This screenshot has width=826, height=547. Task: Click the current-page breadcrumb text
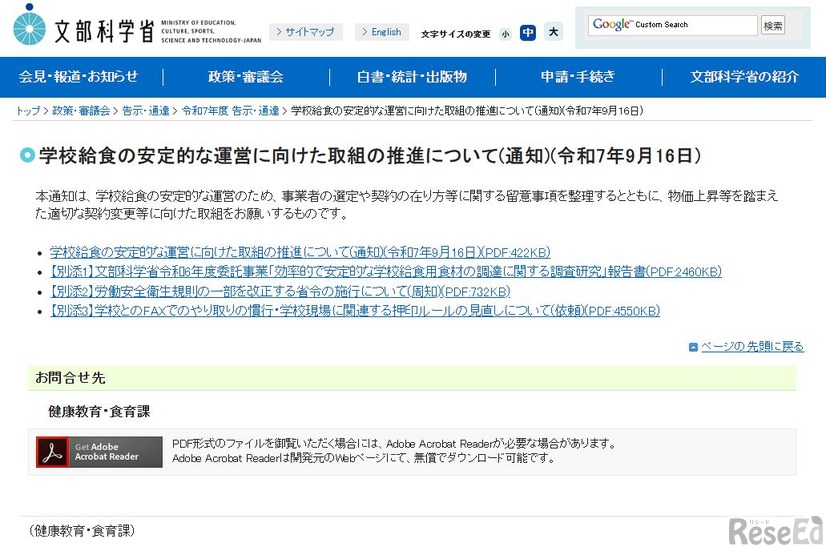467,111
